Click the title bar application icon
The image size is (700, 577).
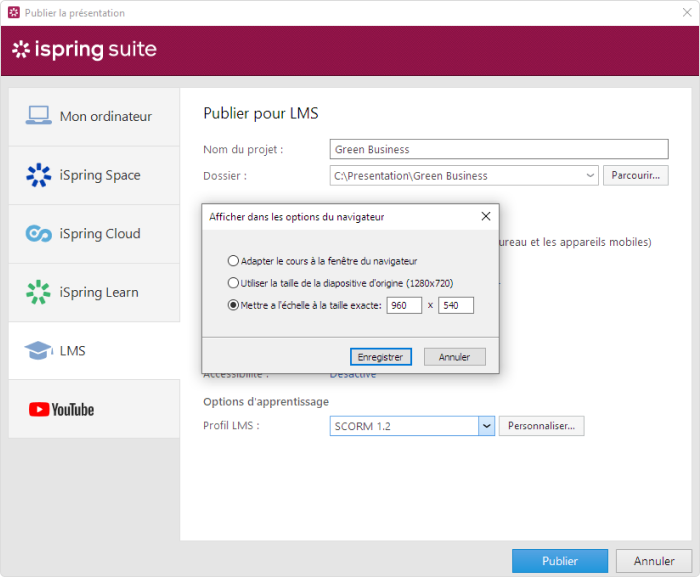[14, 13]
